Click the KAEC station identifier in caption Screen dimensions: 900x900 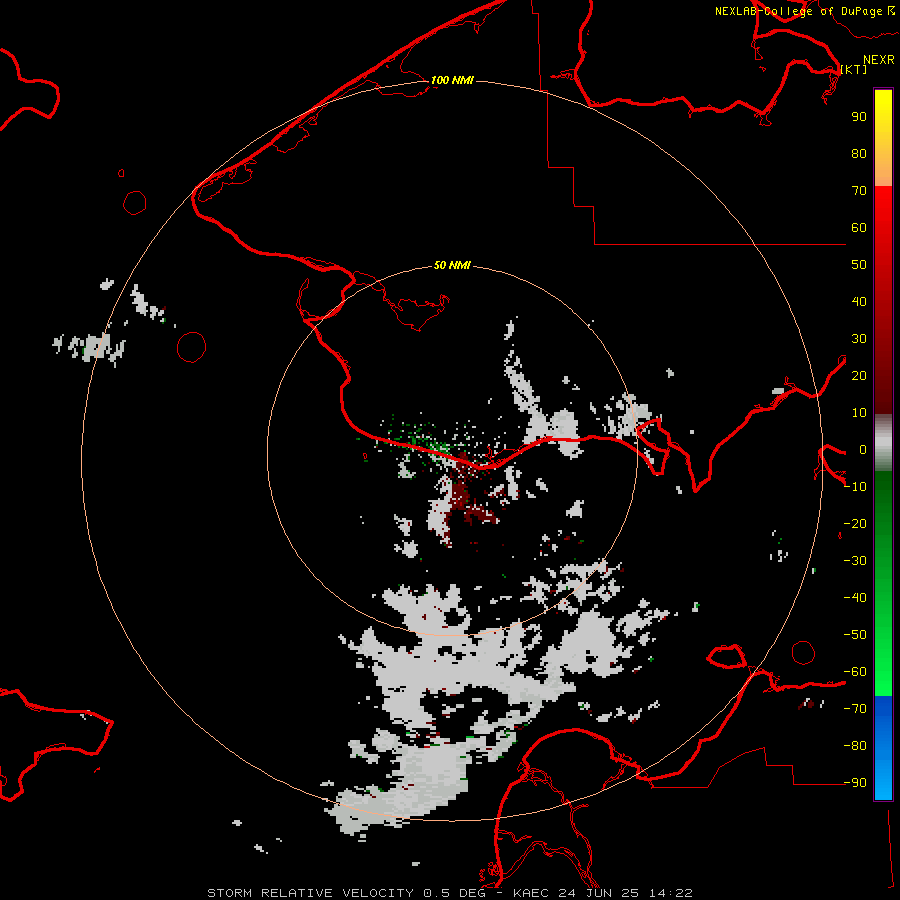[533, 893]
